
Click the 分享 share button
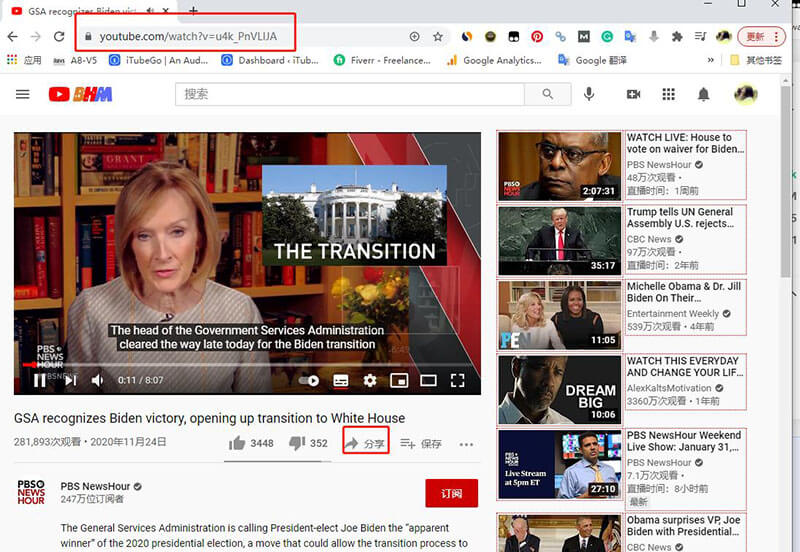(365, 443)
